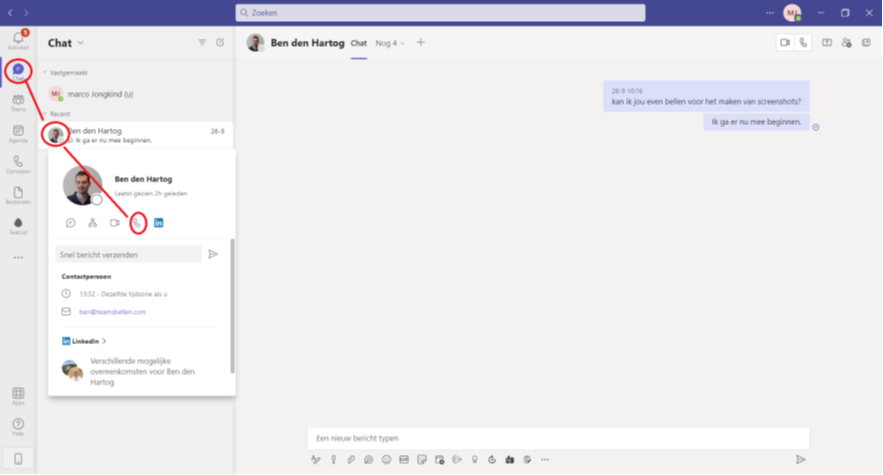Expand the Chat header dropdown

tap(81, 43)
